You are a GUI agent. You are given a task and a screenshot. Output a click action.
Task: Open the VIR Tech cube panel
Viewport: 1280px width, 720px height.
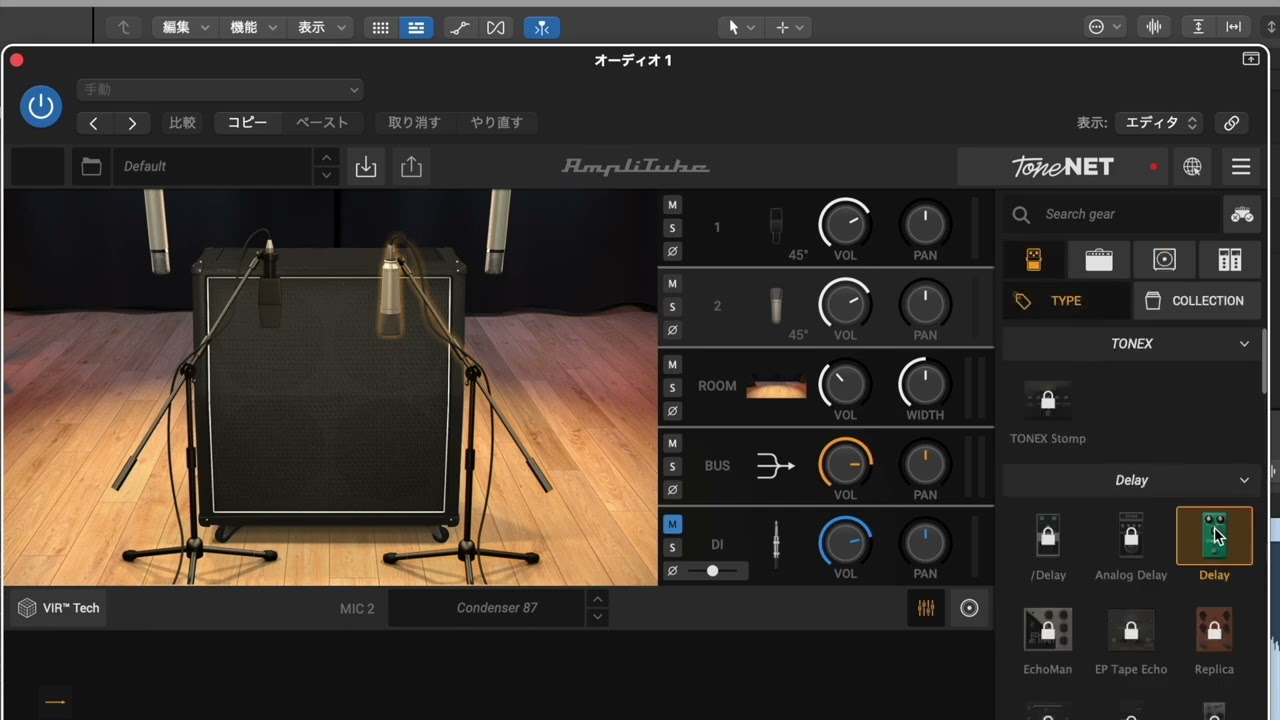click(59, 608)
